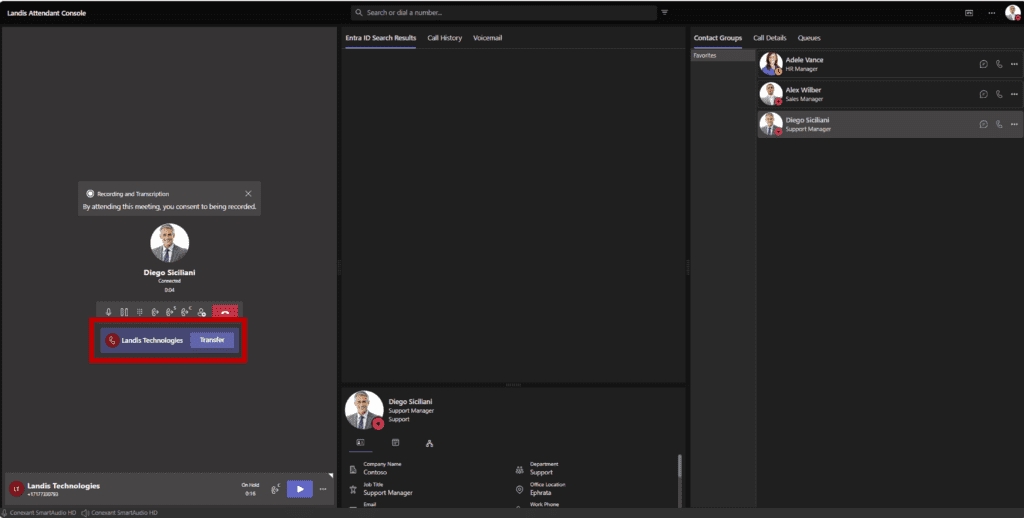Screen dimensions: 1024x518
Task: Open the dial pad in call controls
Action: (139, 312)
